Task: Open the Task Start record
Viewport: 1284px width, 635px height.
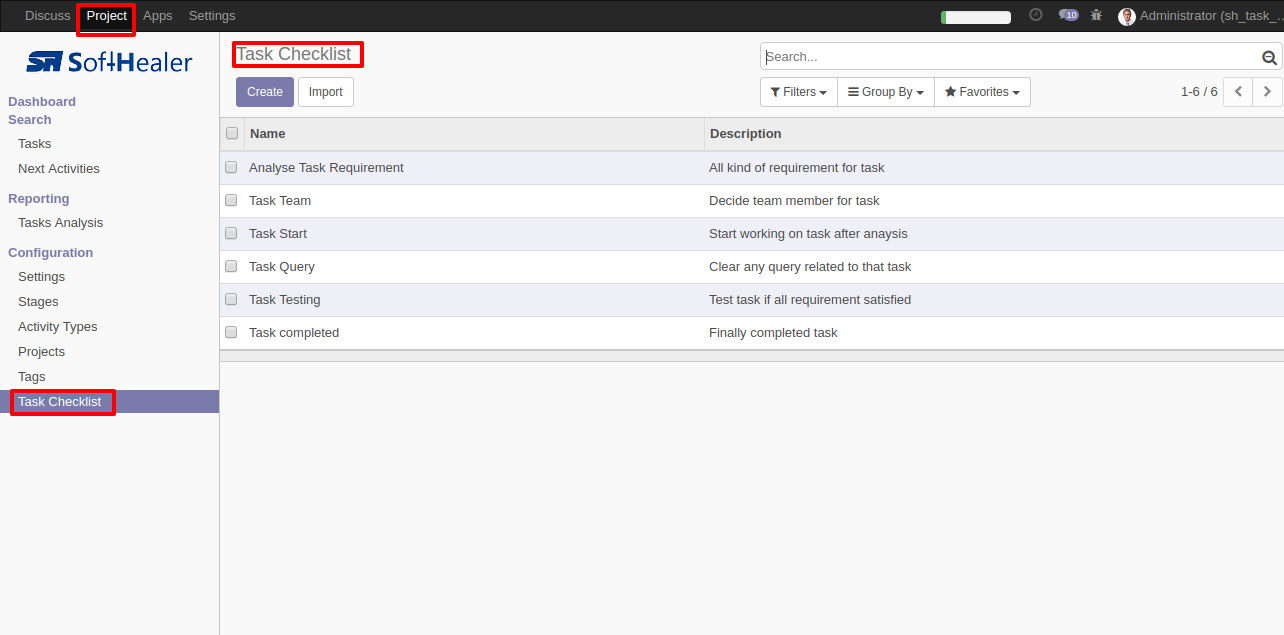Action: [x=278, y=234]
